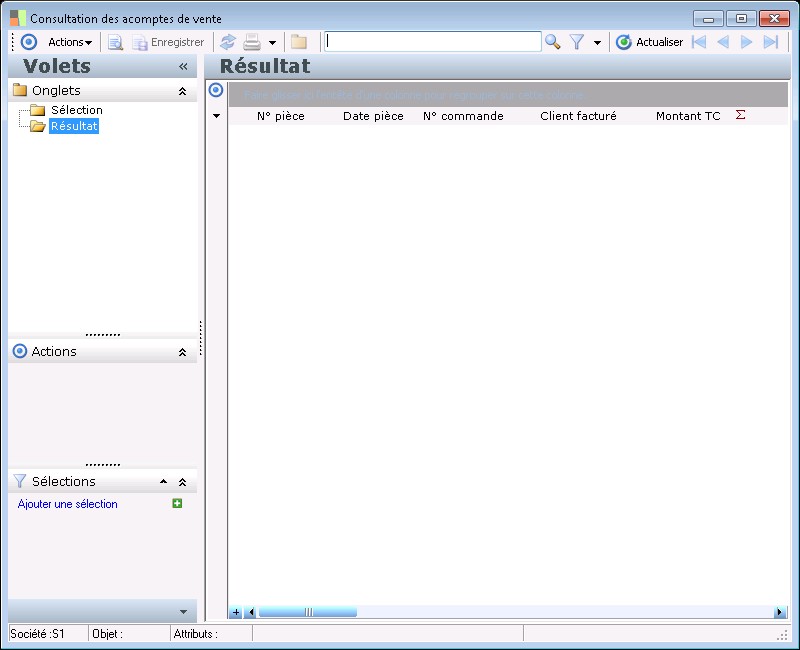Click Ajouter une sélection link
The height and width of the screenshot is (650, 800).
[x=67, y=504]
